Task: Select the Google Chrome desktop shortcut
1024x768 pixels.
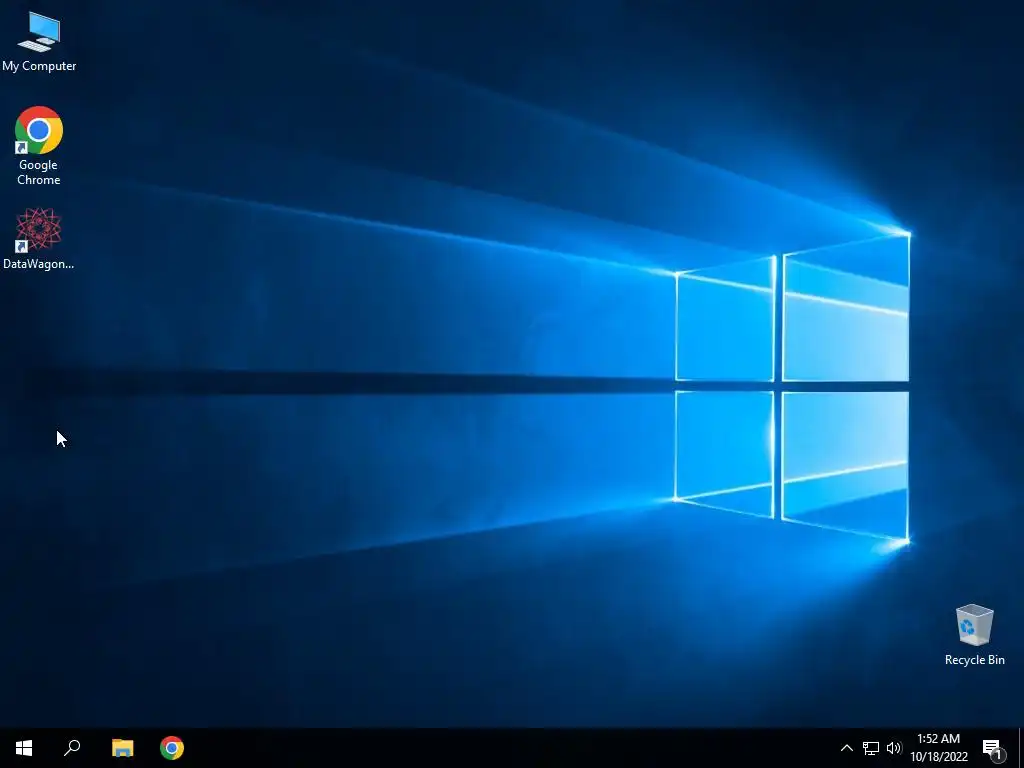Action: click(39, 146)
